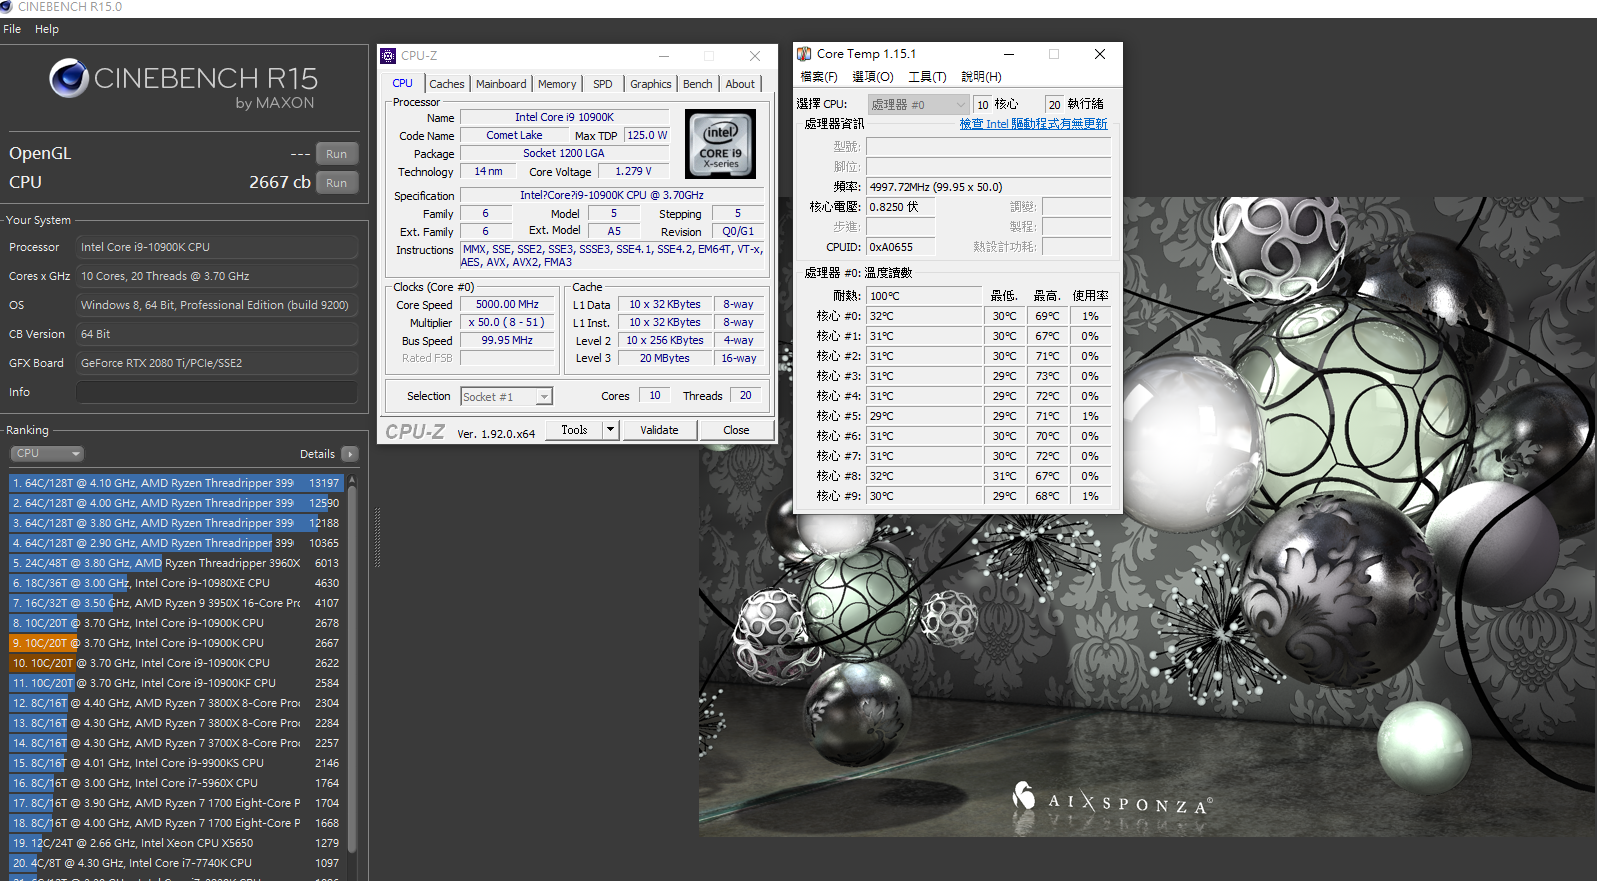Switch to the About tab in CPU-Z

point(741,84)
